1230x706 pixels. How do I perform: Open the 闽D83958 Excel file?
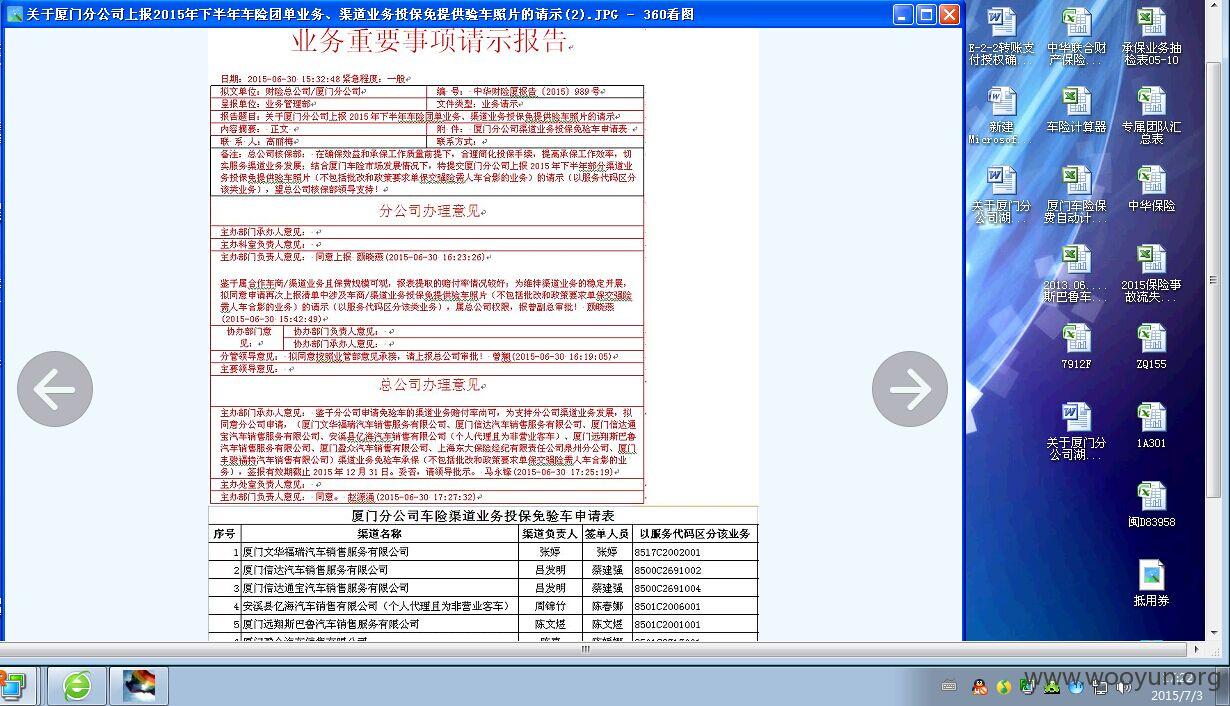pyautogui.click(x=1151, y=505)
